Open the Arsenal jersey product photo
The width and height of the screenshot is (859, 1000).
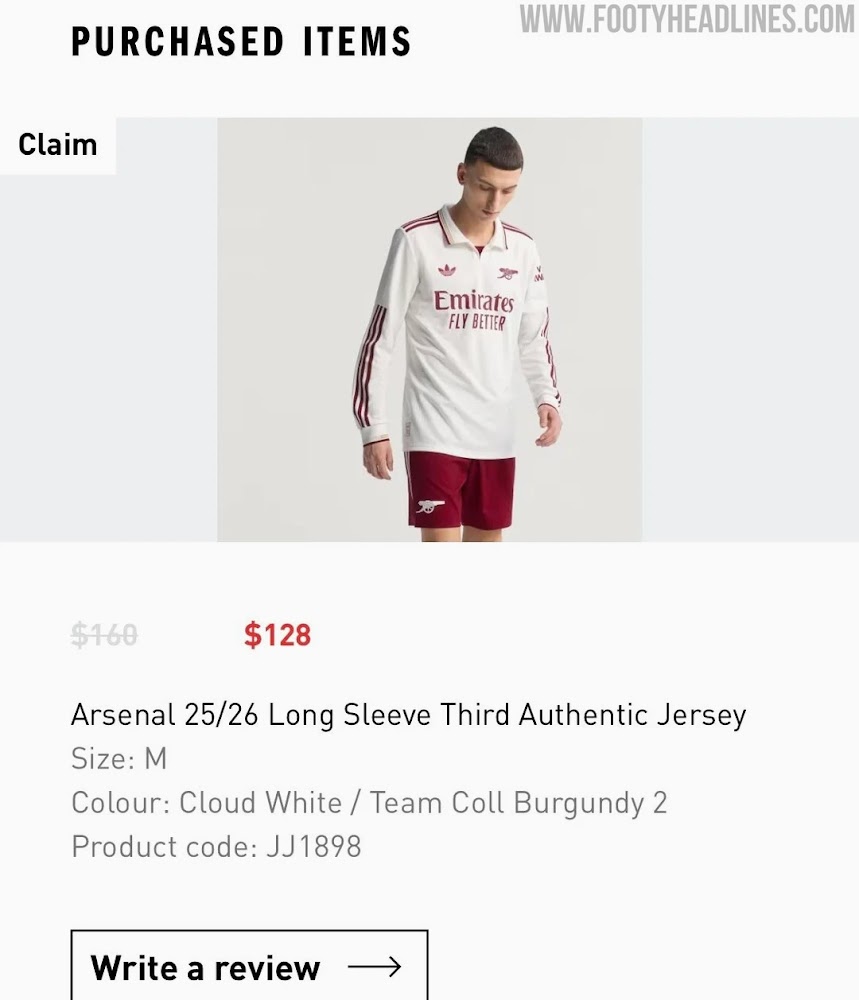tap(430, 330)
